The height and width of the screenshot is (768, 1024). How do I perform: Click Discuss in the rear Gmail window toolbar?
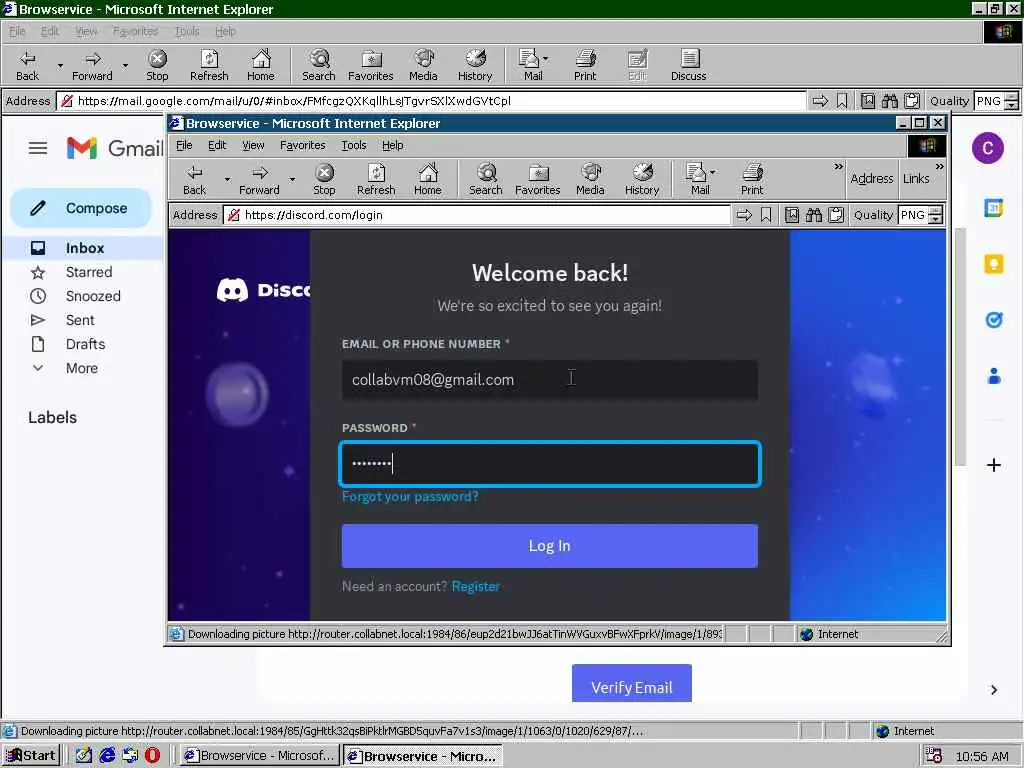[x=689, y=66]
